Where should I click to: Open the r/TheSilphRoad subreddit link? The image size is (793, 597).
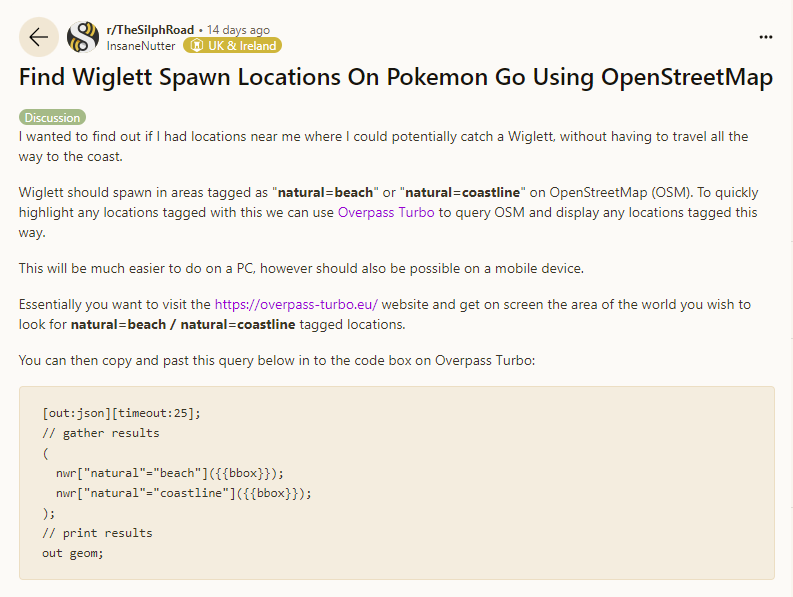150,30
